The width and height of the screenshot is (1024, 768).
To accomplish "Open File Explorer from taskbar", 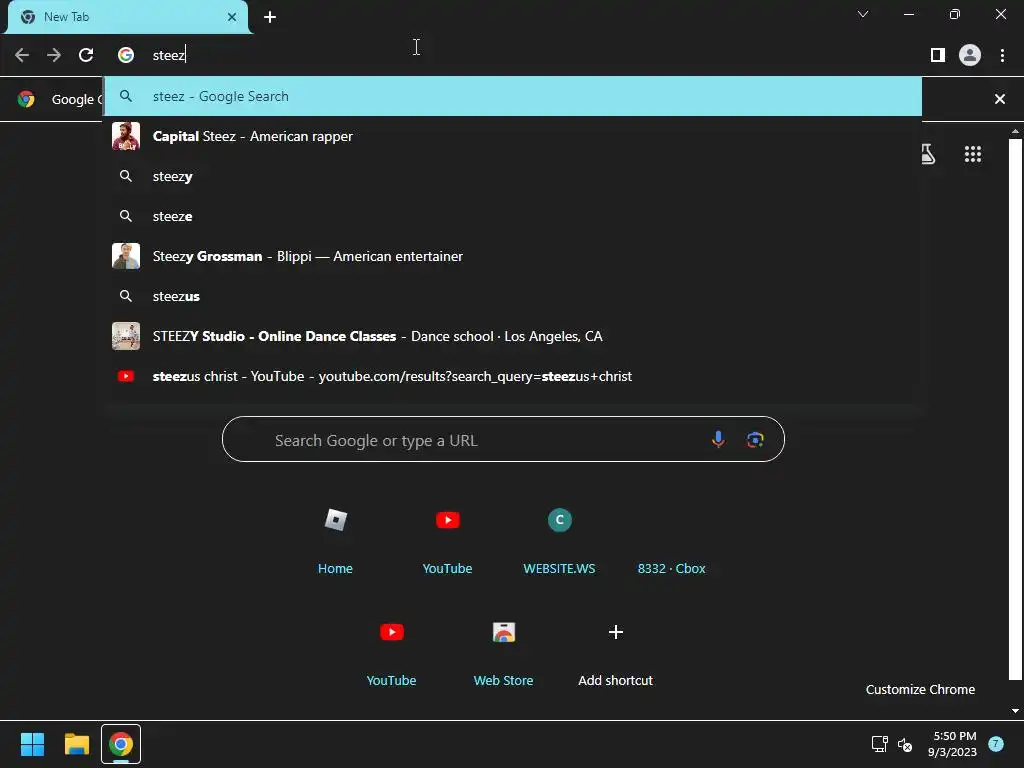I will point(76,744).
